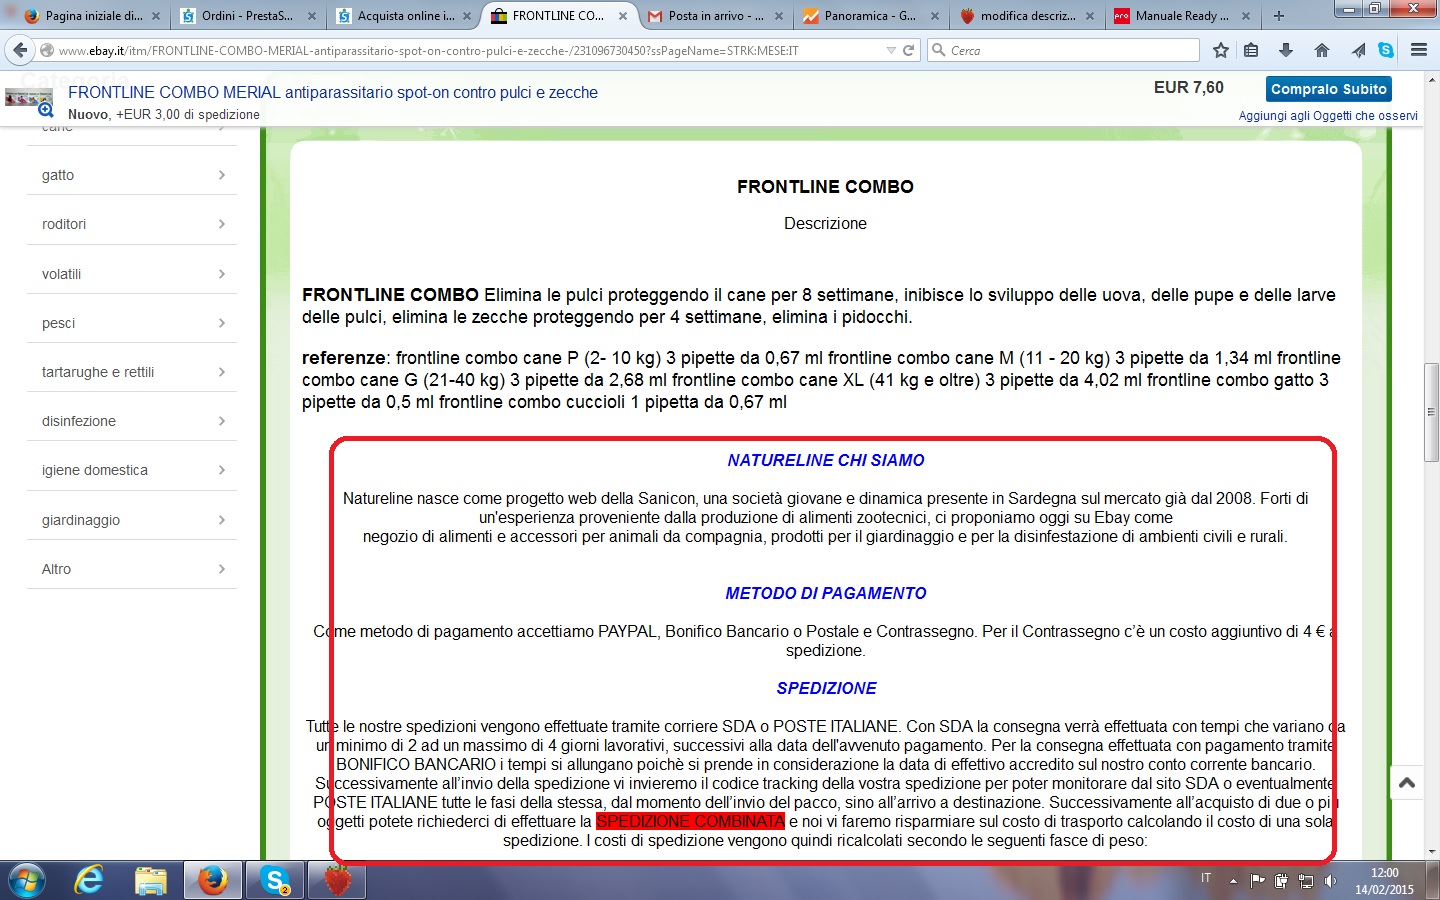Open a new browser tab
Screen dimensions: 1440x900
pyautogui.click(x=1278, y=16)
